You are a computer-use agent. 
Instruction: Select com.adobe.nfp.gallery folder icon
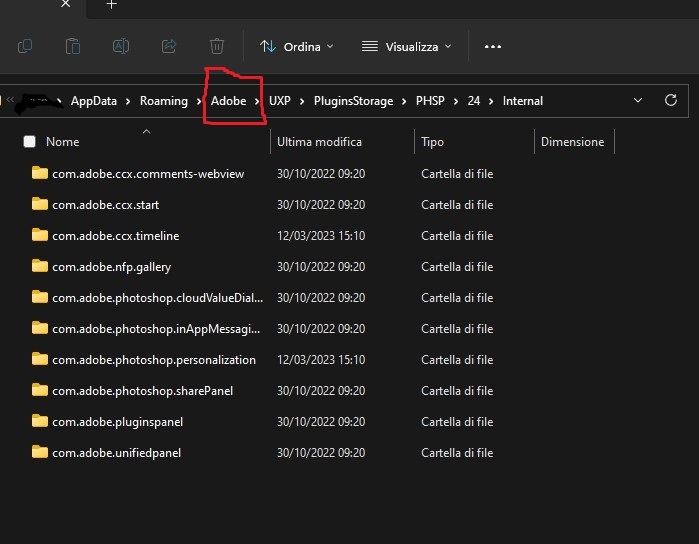pos(40,266)
